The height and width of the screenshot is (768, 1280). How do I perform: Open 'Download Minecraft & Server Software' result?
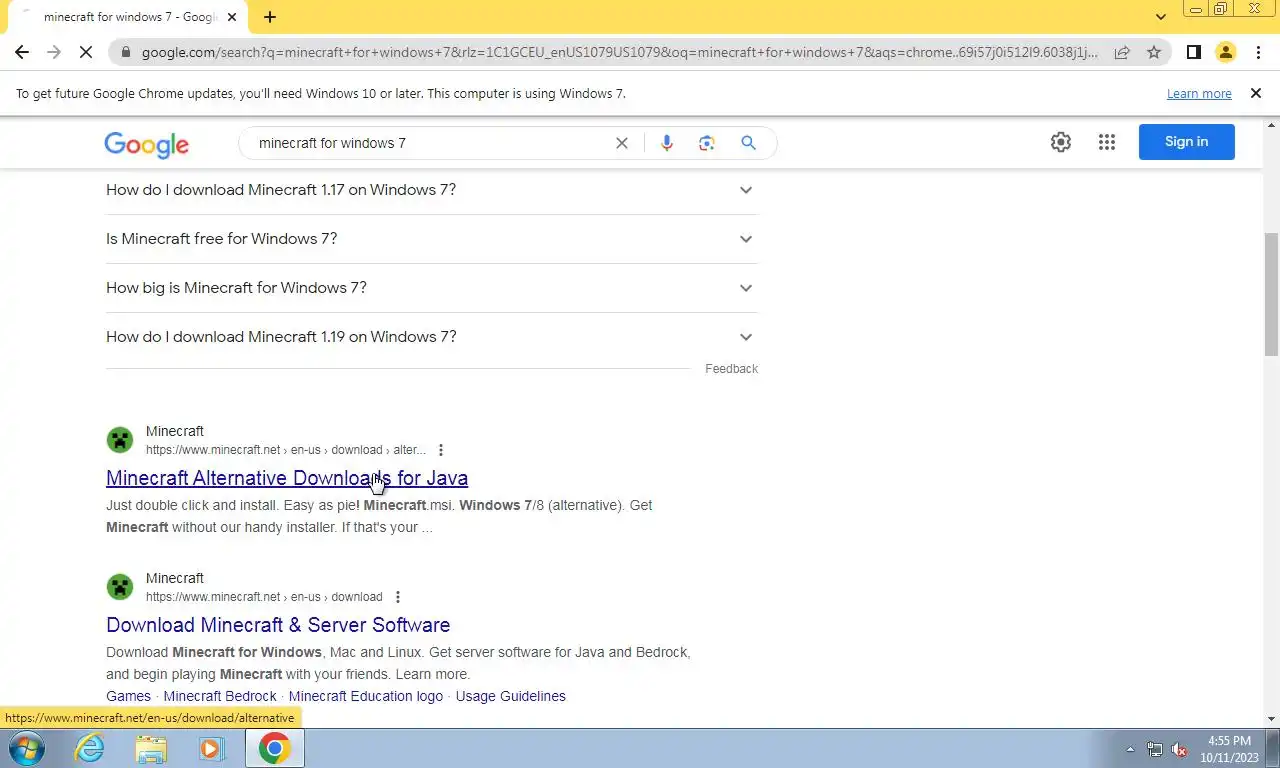click(x=278, y=625)
